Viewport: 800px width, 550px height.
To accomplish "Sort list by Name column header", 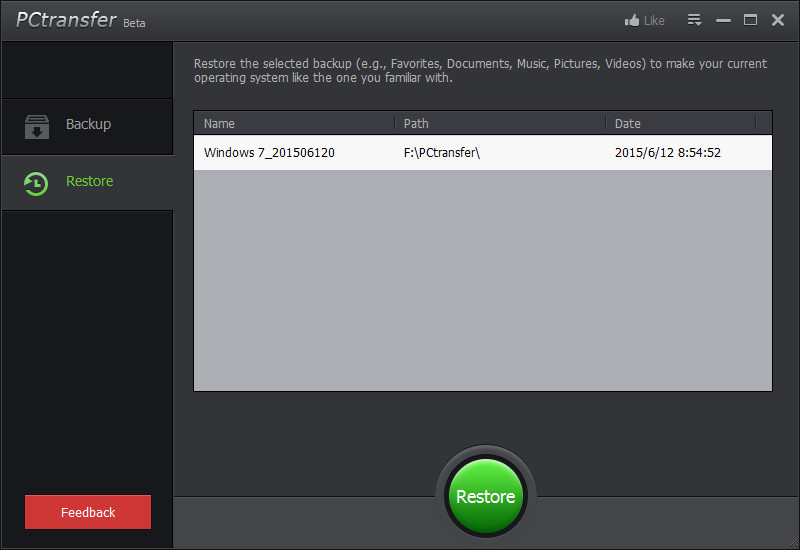I will coord(294,123).
